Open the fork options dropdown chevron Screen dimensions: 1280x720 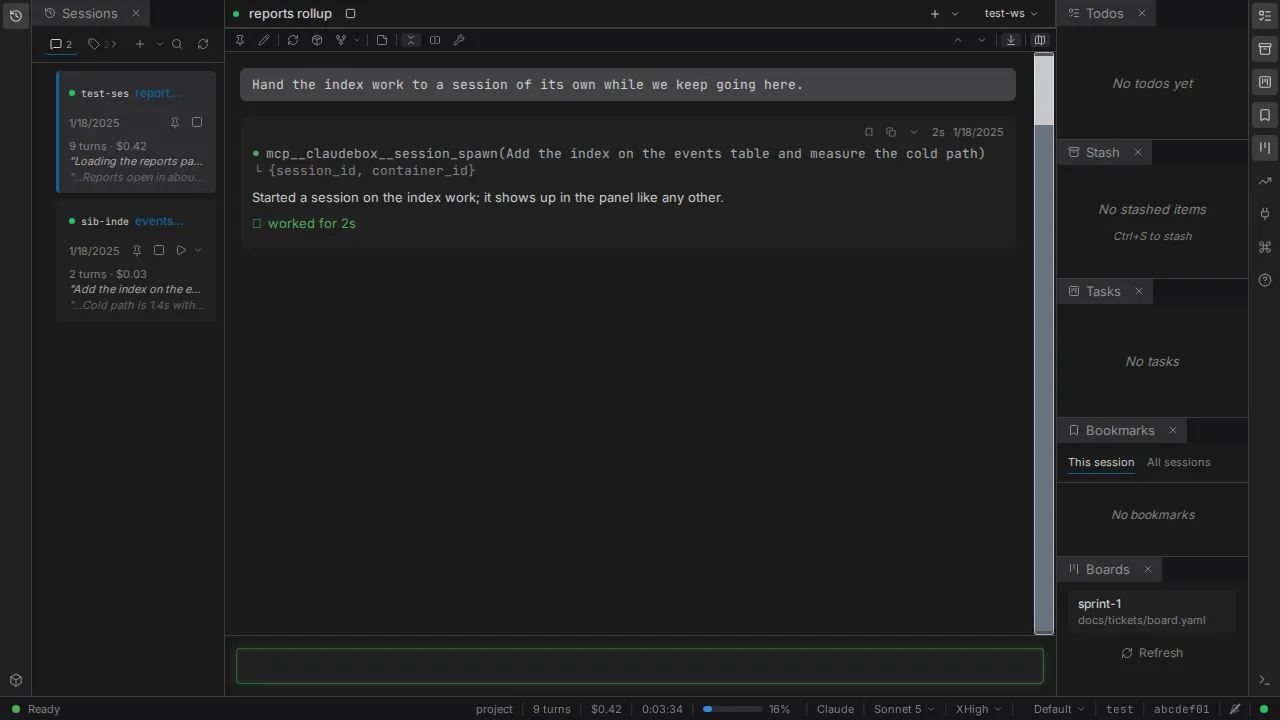click(x=357, y=40)
